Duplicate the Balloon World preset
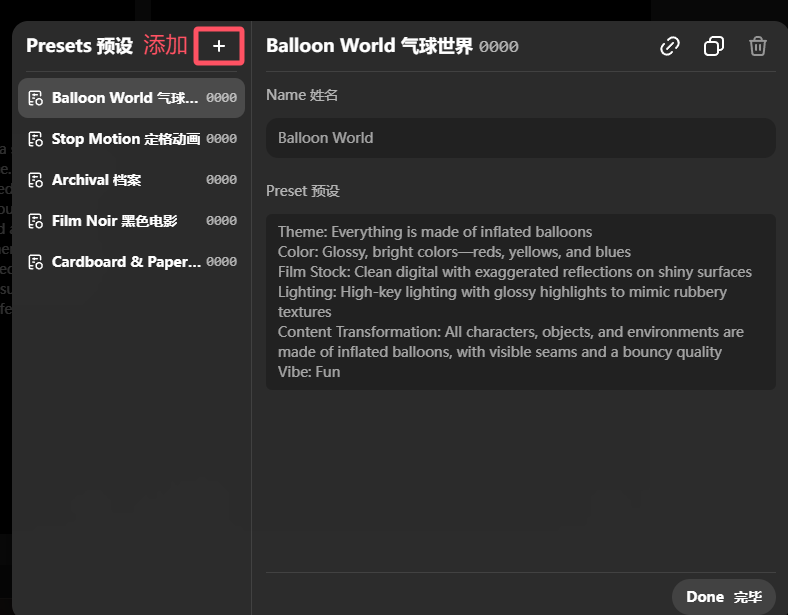Screen dimensions: 788x615 pyautogui.click(x=714, y=46)
